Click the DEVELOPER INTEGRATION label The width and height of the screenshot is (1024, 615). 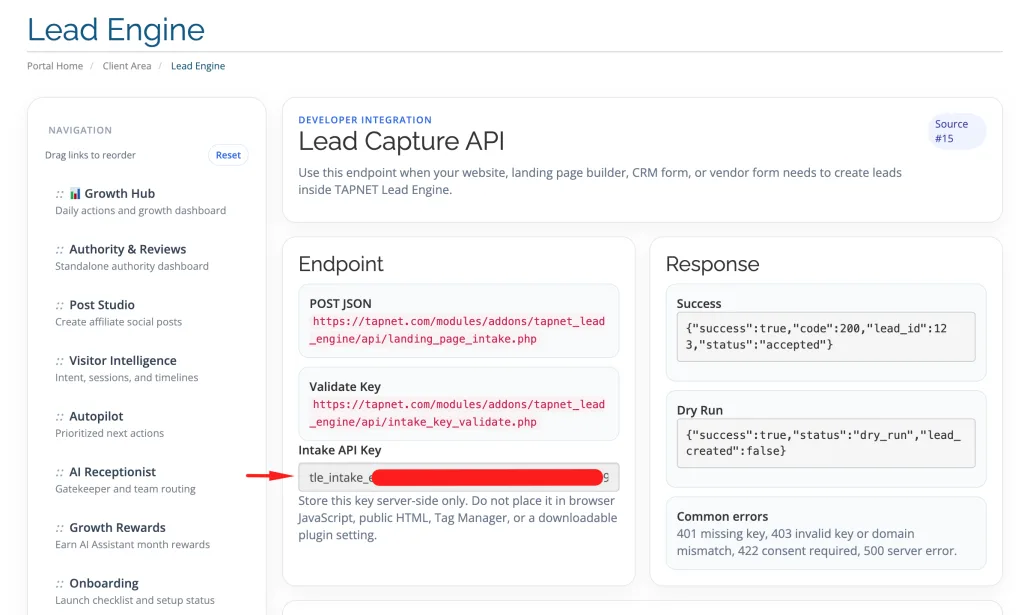365,119
